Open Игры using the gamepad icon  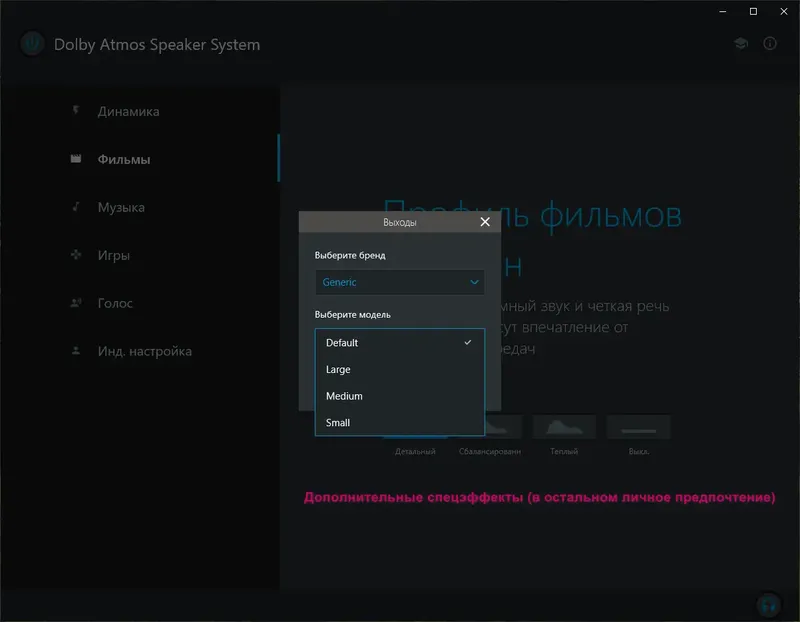pos(74,255)
